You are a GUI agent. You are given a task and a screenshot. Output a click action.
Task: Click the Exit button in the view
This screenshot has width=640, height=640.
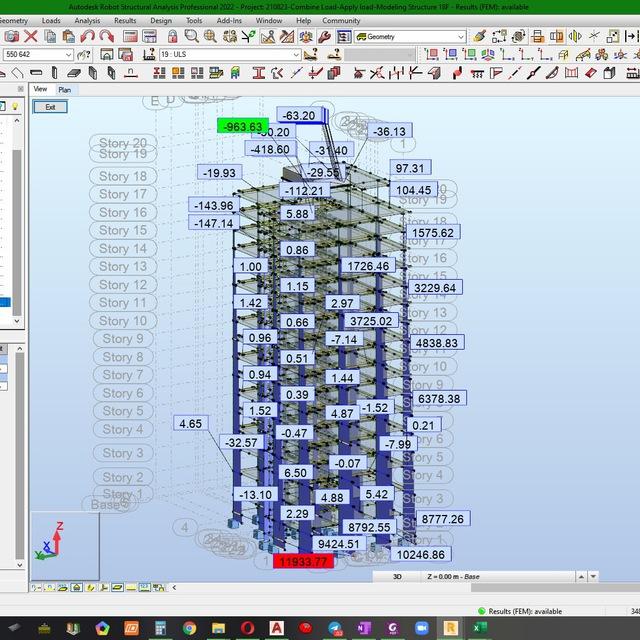(50, 107)
